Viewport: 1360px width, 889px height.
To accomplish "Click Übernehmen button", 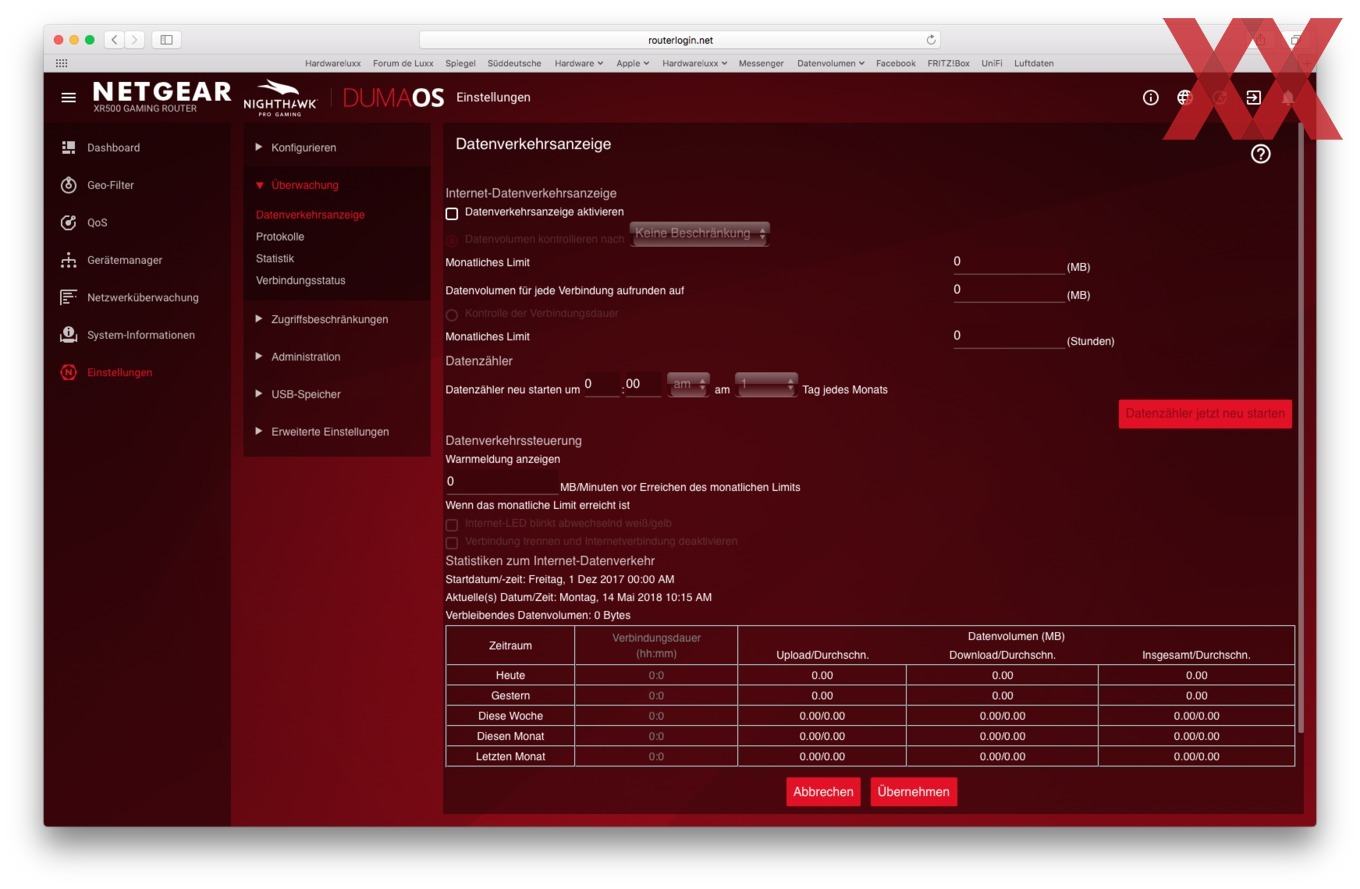I will [x=913, y=792].
